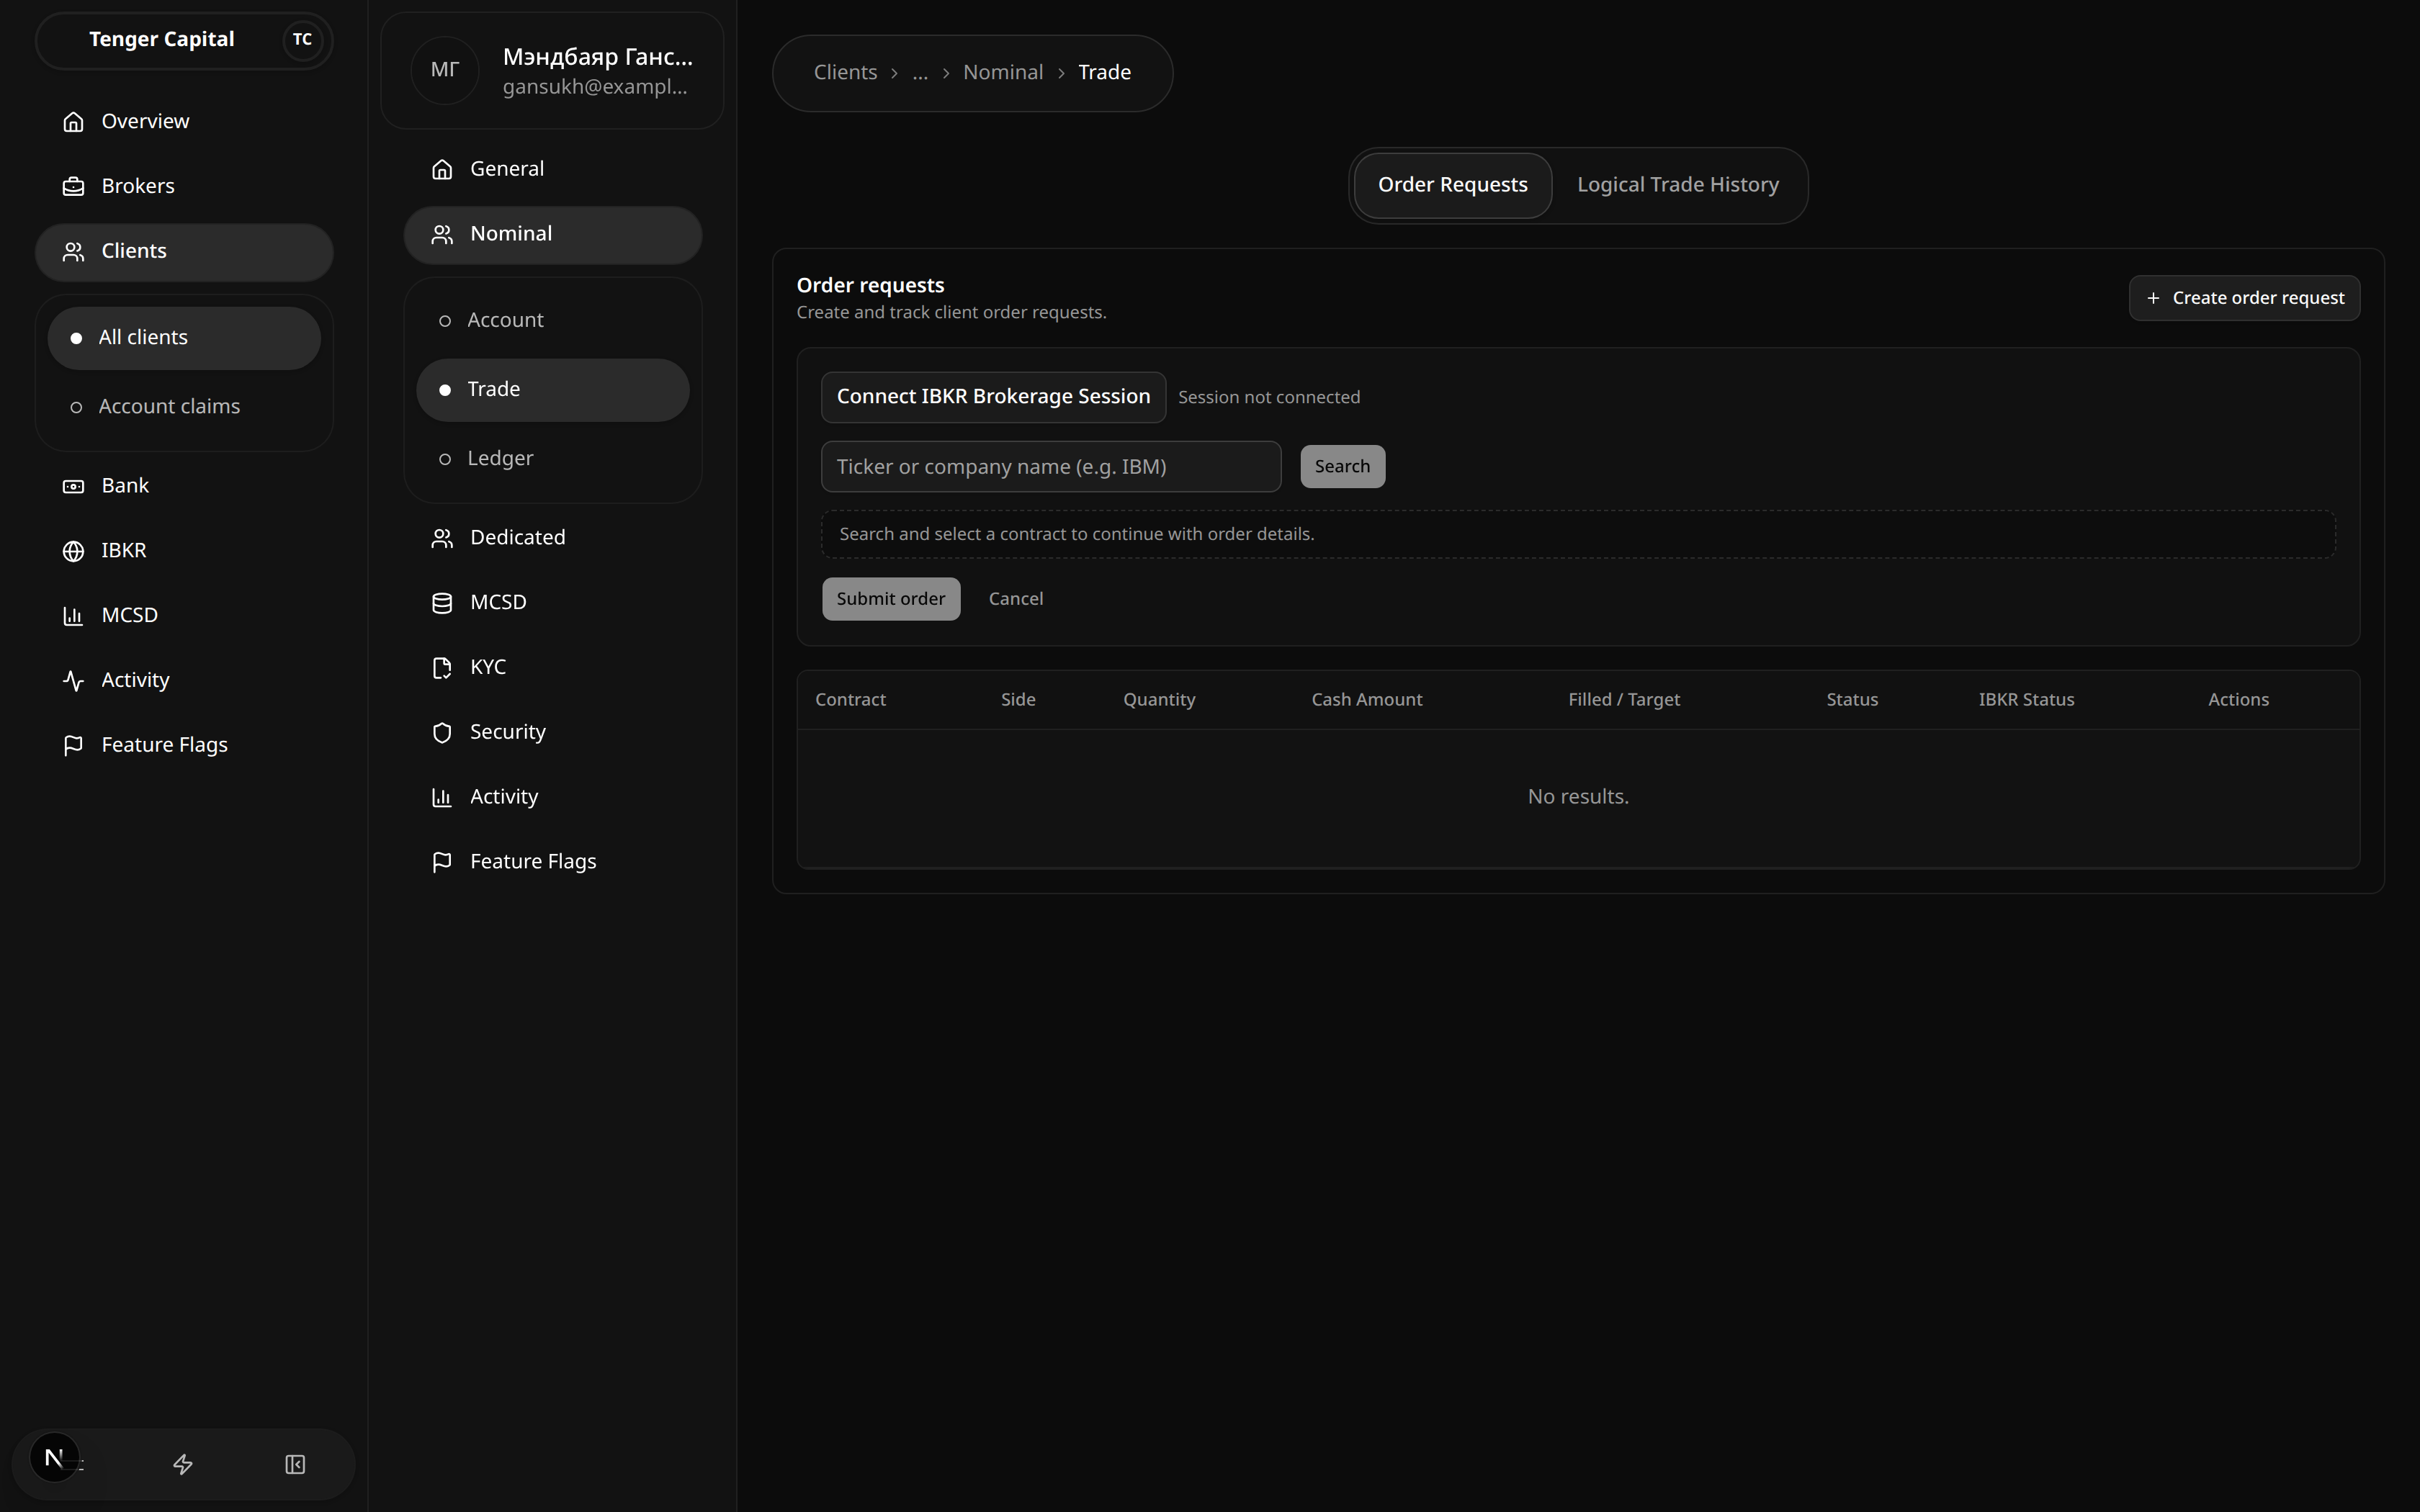Click the Feature Flags flag icon in main sidebar
This screenshot has width=2420, height=1512.
coord(73,746)
